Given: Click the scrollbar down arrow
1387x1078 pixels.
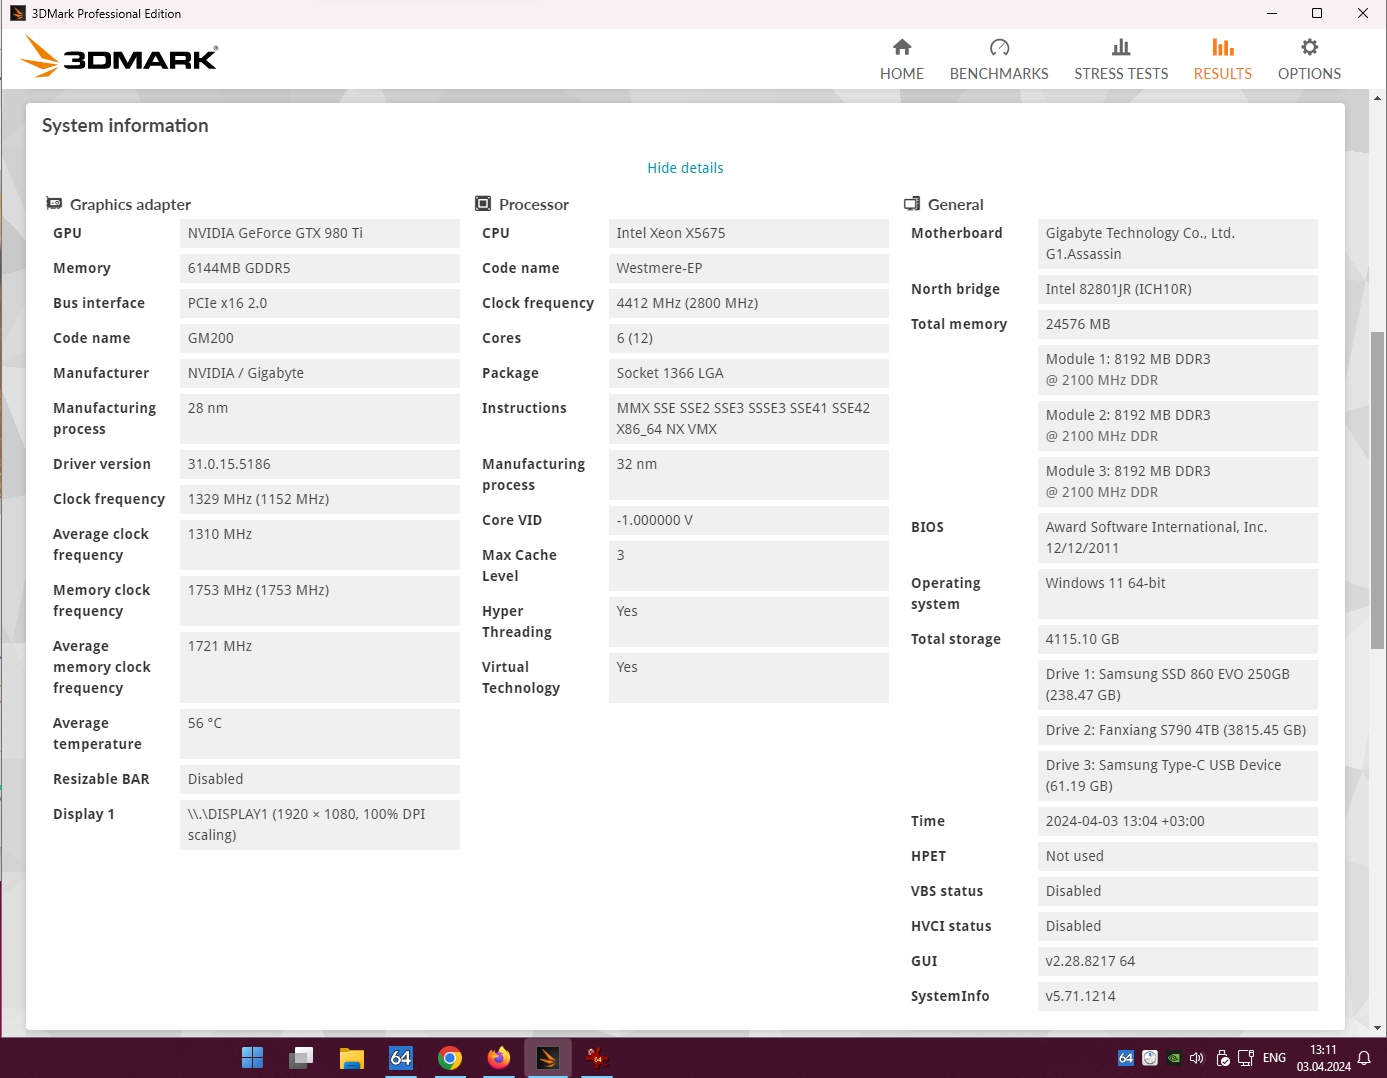Looking at the screenshot, I should tap(1378, 1027).
